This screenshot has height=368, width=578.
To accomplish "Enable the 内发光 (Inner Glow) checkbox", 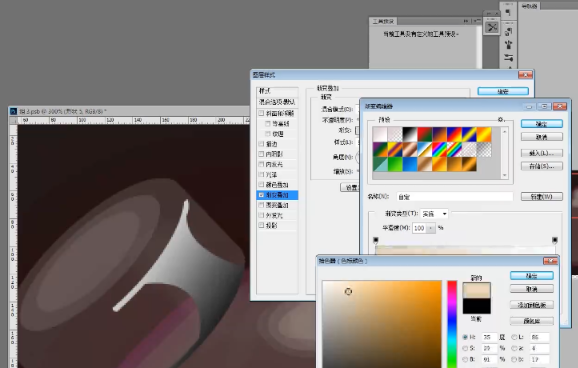I will pyautogui.click(x=261, y=164).
